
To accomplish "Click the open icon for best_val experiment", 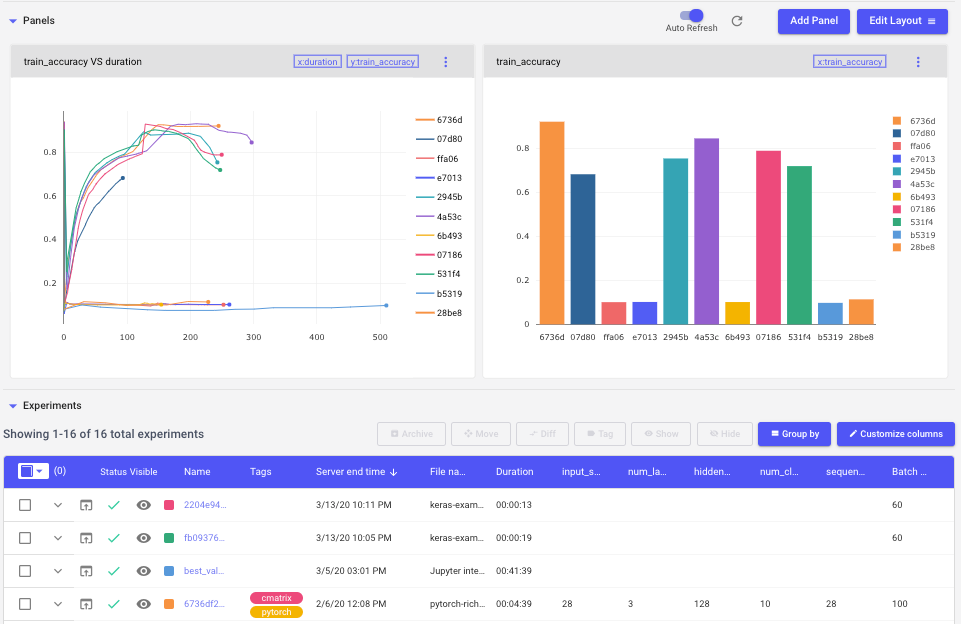I will click(86, 571).
